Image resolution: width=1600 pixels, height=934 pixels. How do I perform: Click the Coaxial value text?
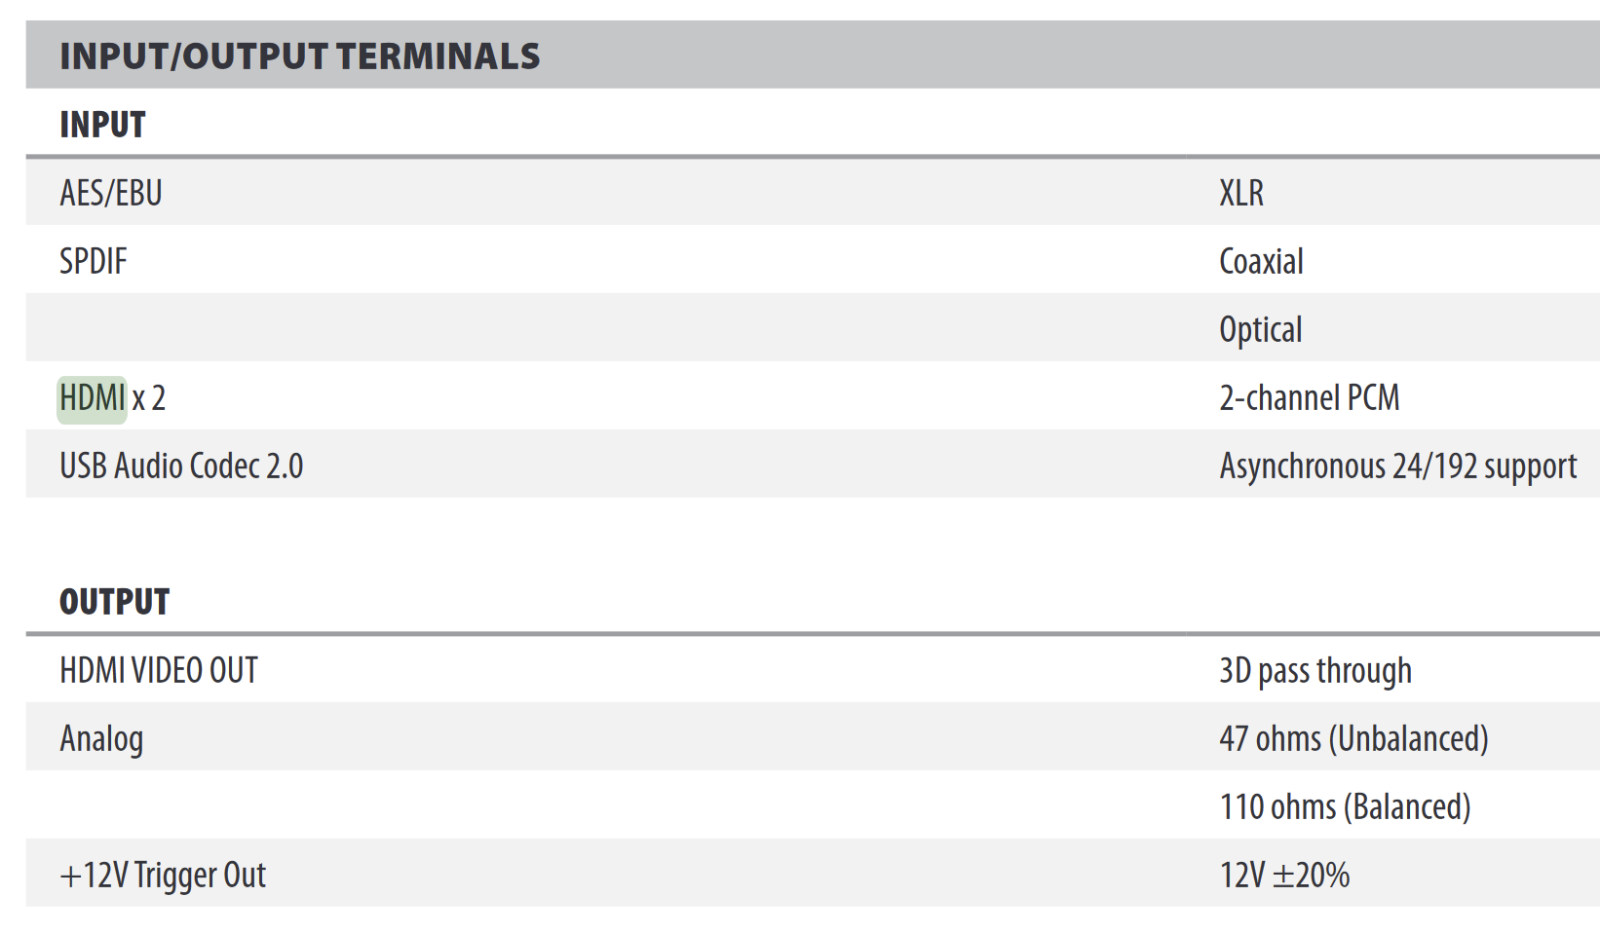(x=1261, y=262)
